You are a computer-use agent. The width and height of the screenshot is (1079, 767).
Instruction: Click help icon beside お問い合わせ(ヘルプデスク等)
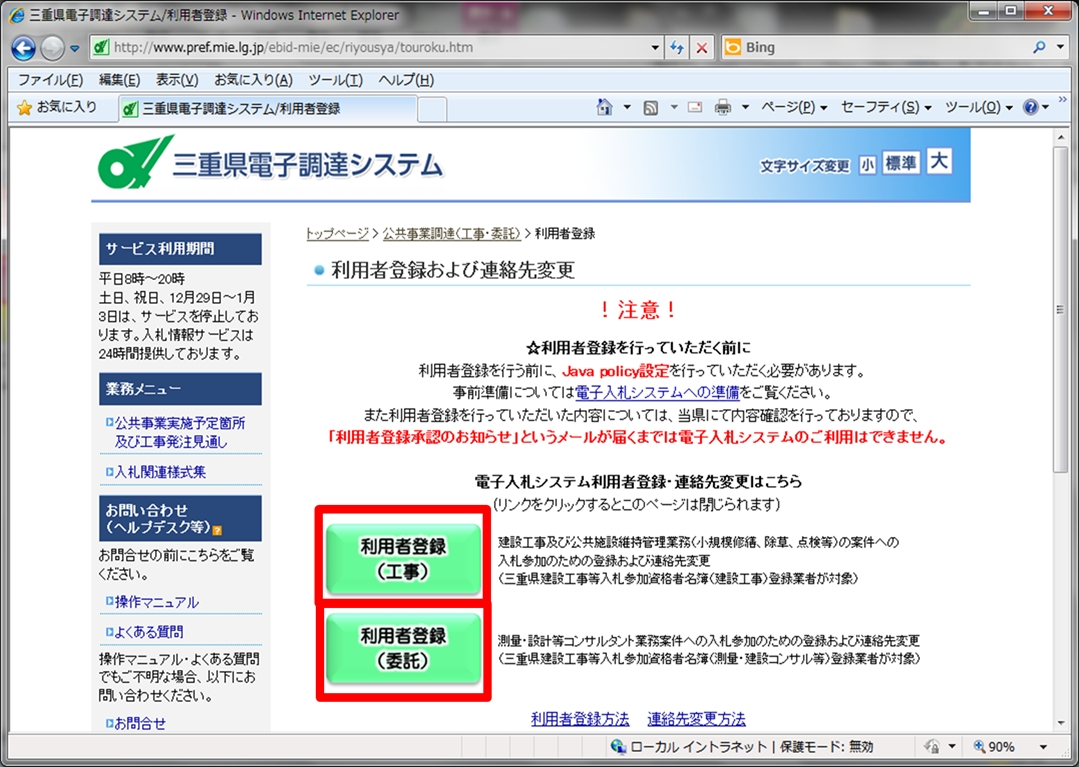pos(217,530)
